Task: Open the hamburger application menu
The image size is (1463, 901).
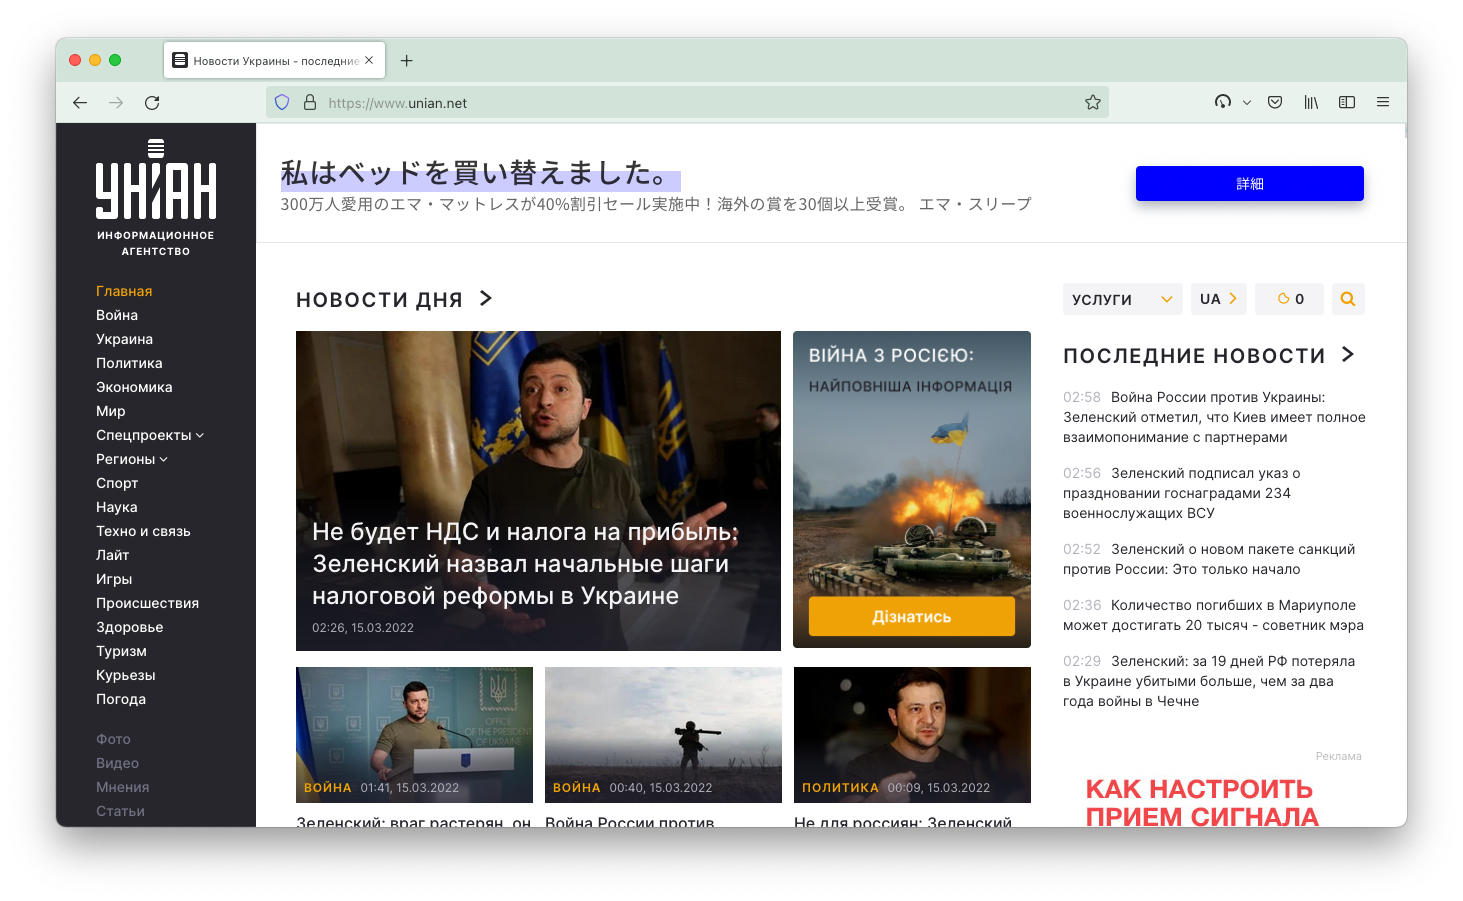Action: coord(1383,102)
